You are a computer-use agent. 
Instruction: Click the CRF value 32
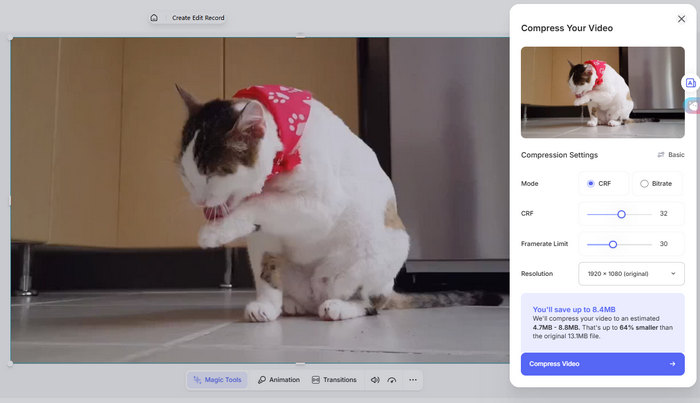(x=664, y=214)
